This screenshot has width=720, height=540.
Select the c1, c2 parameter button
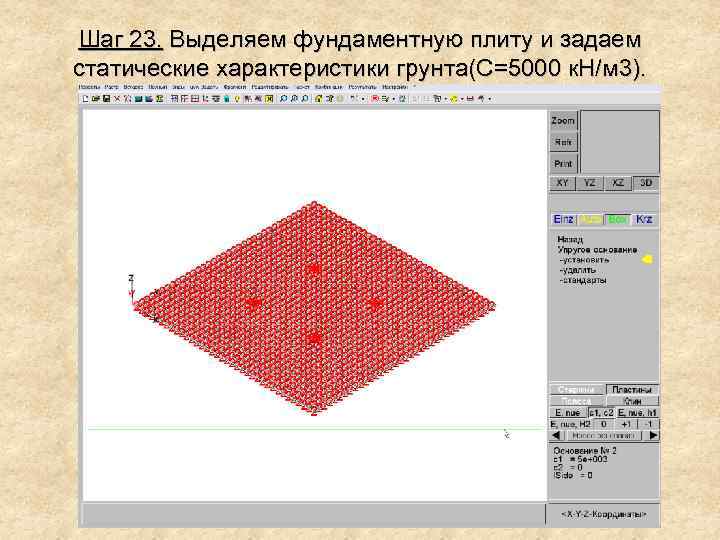coord(601,412)
